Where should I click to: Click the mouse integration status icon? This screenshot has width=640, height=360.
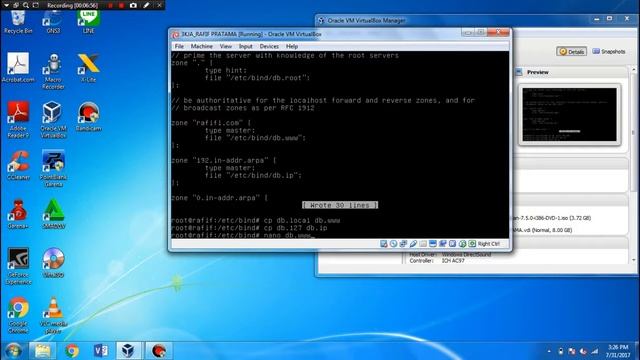[x=462, y=244]
